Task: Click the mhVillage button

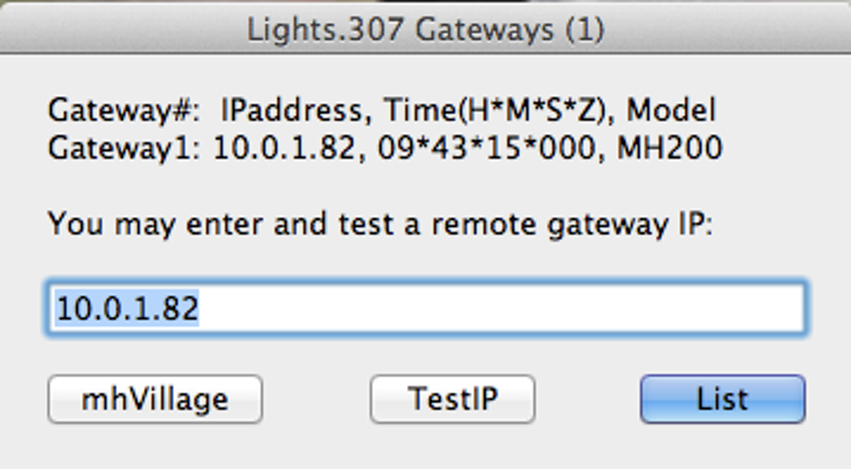Action: (x=155, y=400)
